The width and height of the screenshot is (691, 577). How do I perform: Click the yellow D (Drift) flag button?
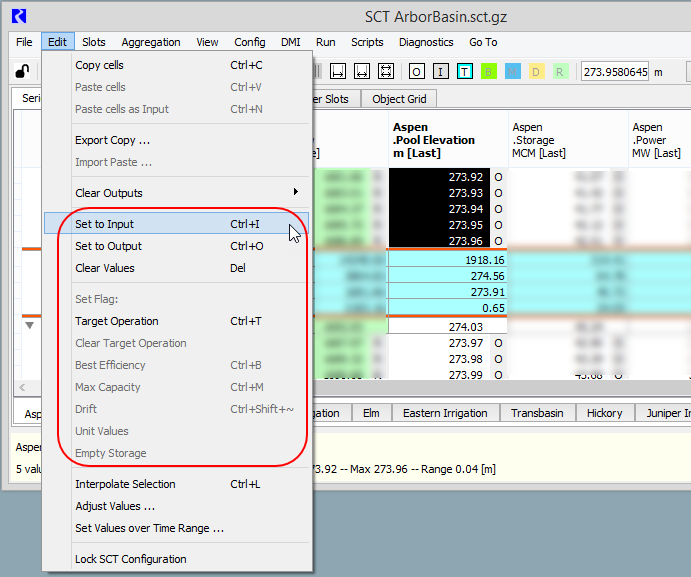click(x=537, y=72)
